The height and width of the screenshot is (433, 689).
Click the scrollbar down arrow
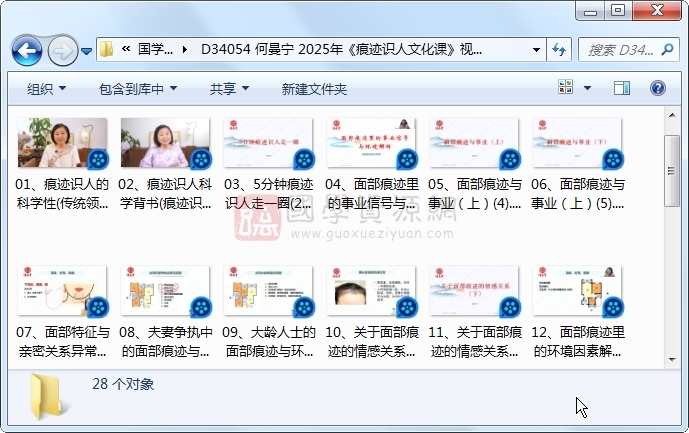tap(672, 360)
